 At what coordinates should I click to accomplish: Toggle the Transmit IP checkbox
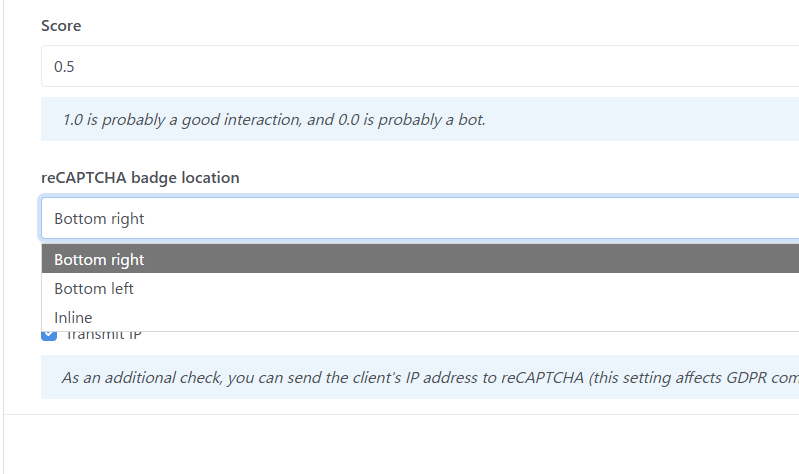[49, 335]
